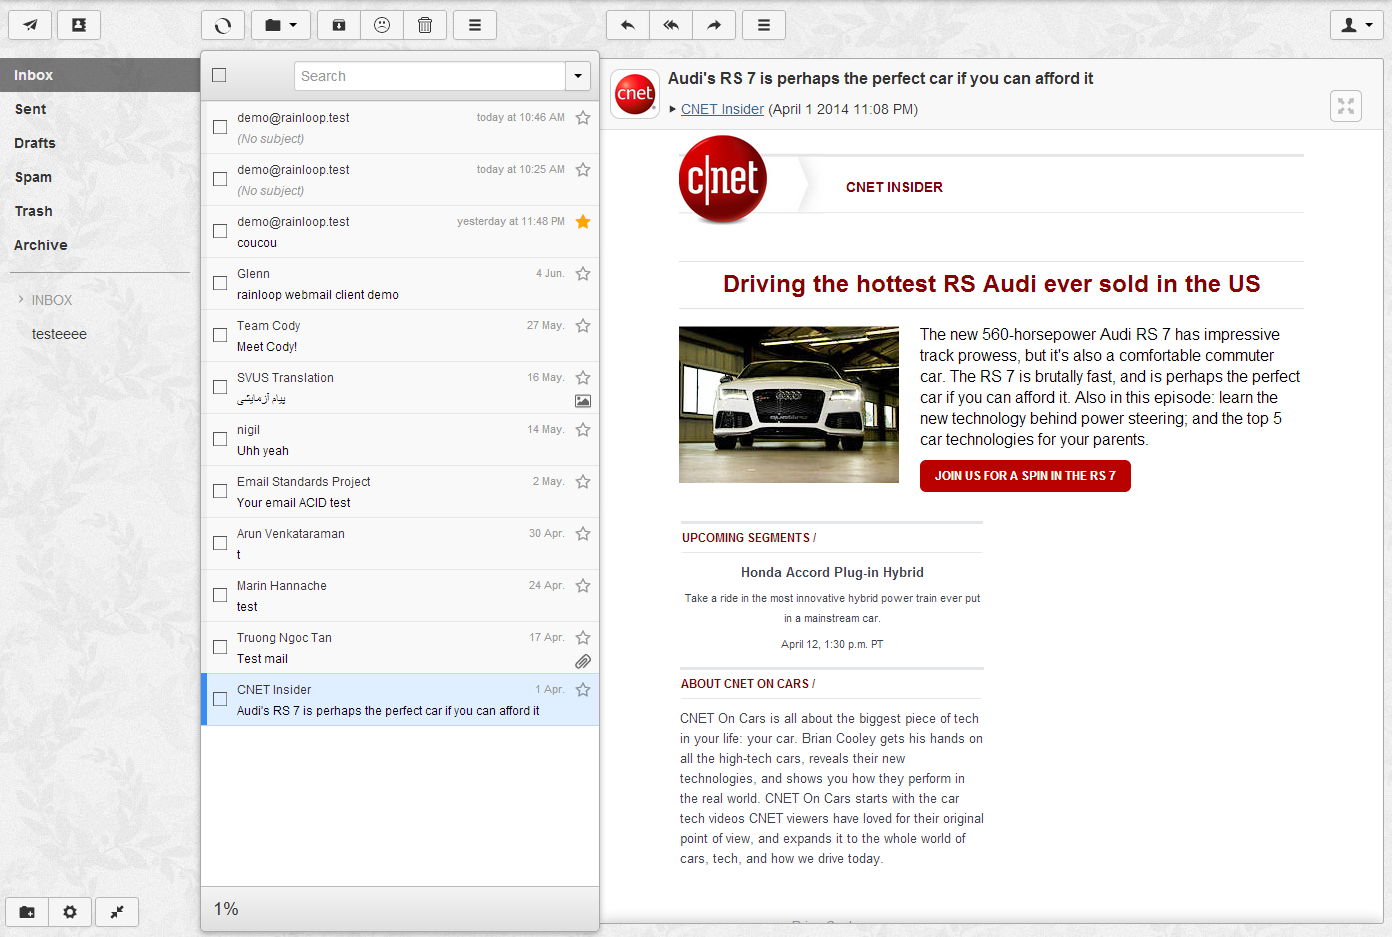
Task: Open the Sent folder
Action: tap(100, 109)
